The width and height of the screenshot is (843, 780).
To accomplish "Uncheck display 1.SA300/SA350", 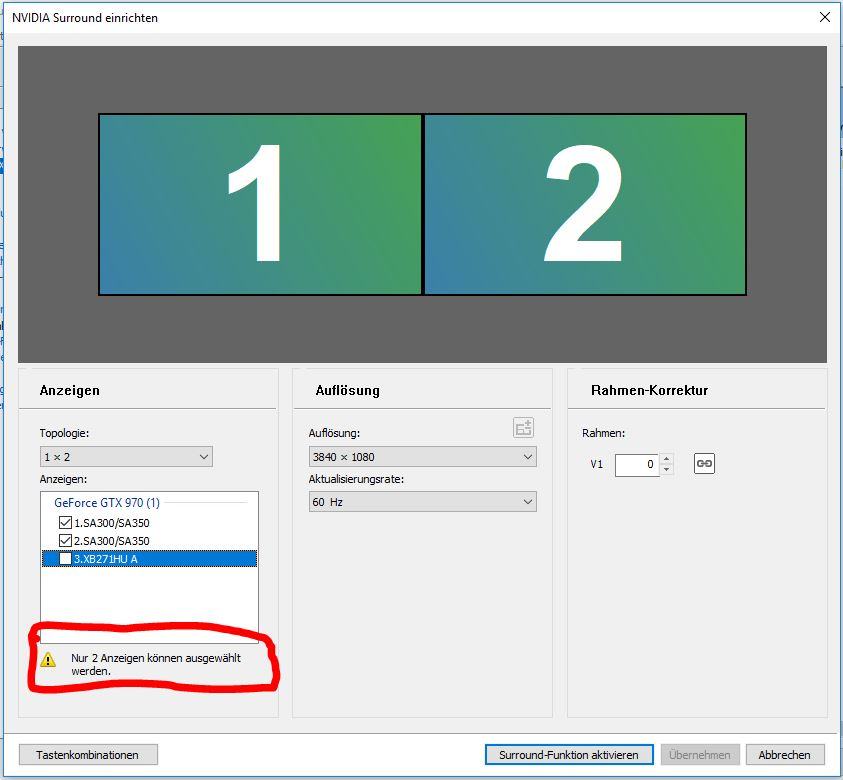I will click(x=65, y=523).
